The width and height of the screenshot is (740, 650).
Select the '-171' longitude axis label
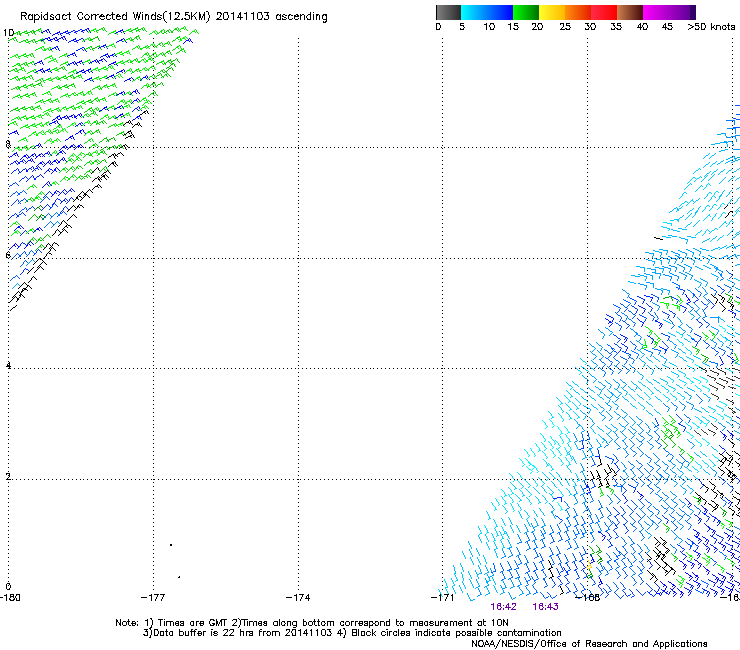coord(443,598)
